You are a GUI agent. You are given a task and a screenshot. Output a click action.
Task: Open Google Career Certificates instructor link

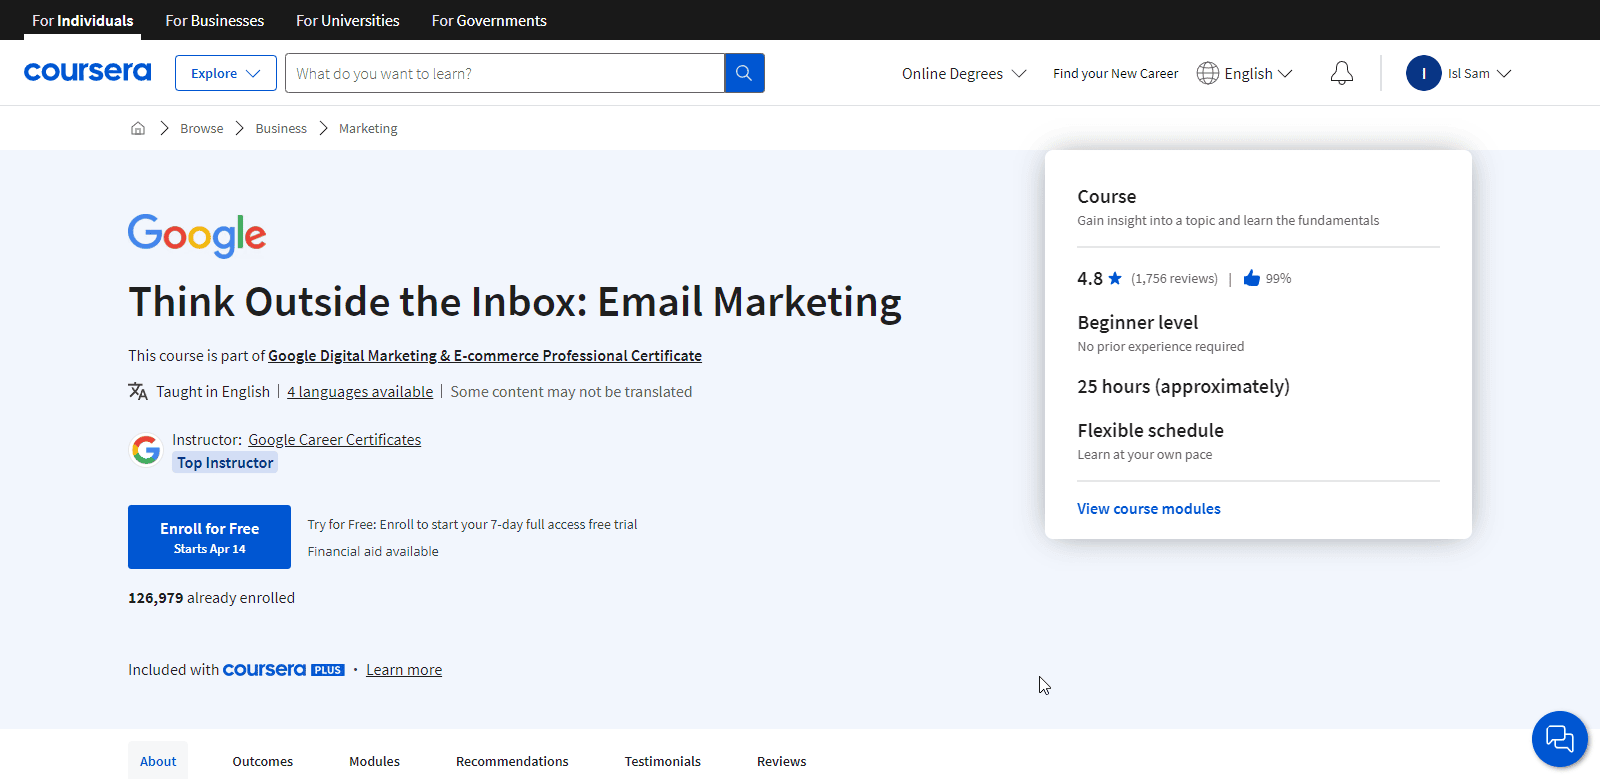click(x=335, y=440)
